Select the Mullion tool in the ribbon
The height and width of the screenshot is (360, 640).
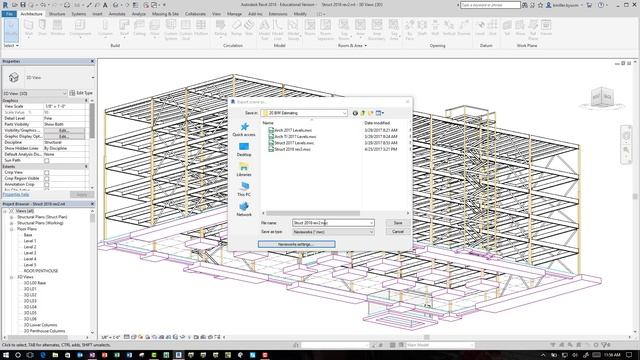pyautogui.click(x=201, y=28)
